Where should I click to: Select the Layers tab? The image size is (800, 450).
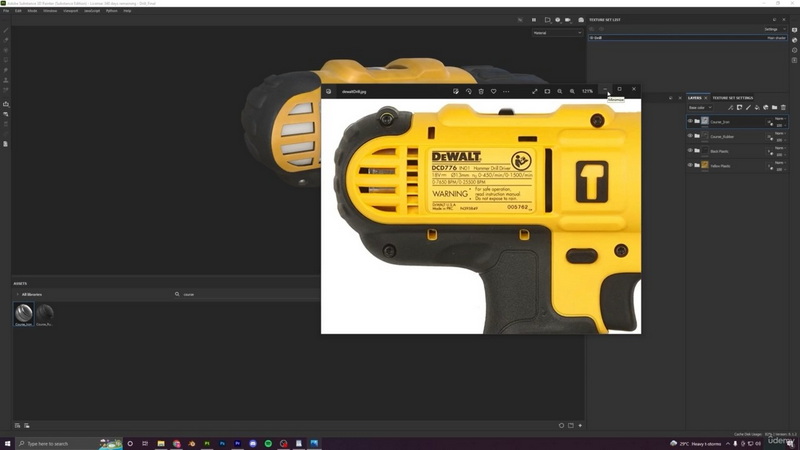click(694, 98)
